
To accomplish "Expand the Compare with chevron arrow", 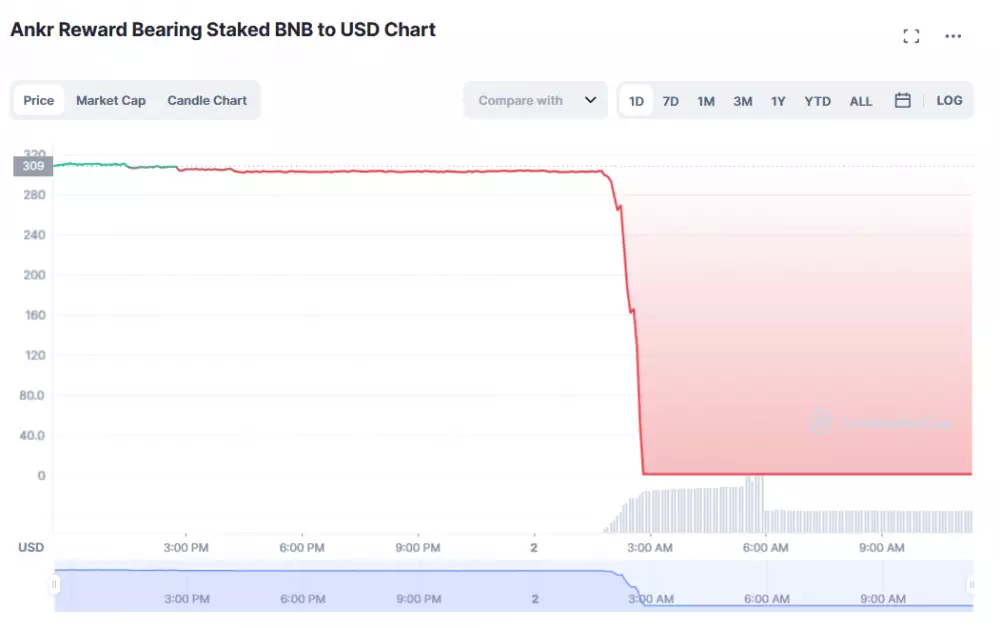I will [590, 100].
